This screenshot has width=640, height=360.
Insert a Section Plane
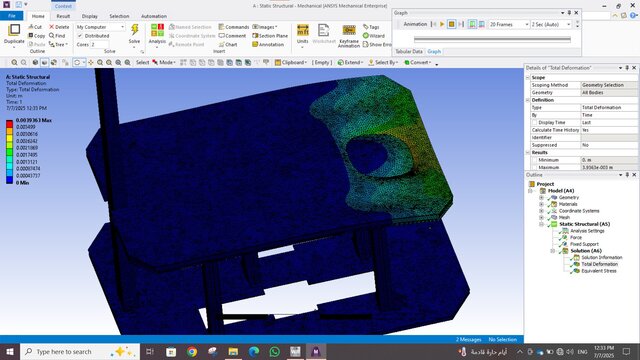270,36
